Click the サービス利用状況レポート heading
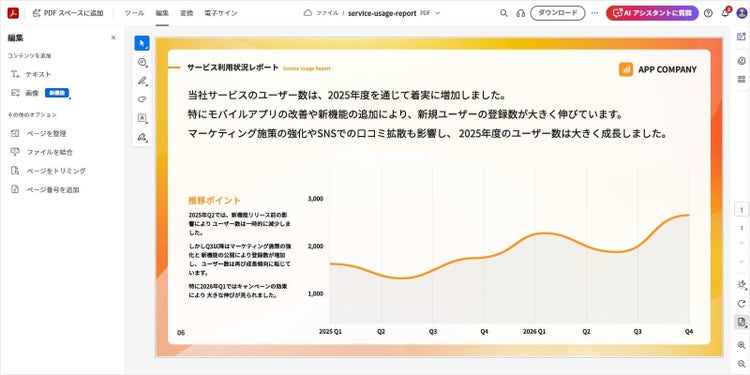This screenshot has width=750, height=375. 233,68
